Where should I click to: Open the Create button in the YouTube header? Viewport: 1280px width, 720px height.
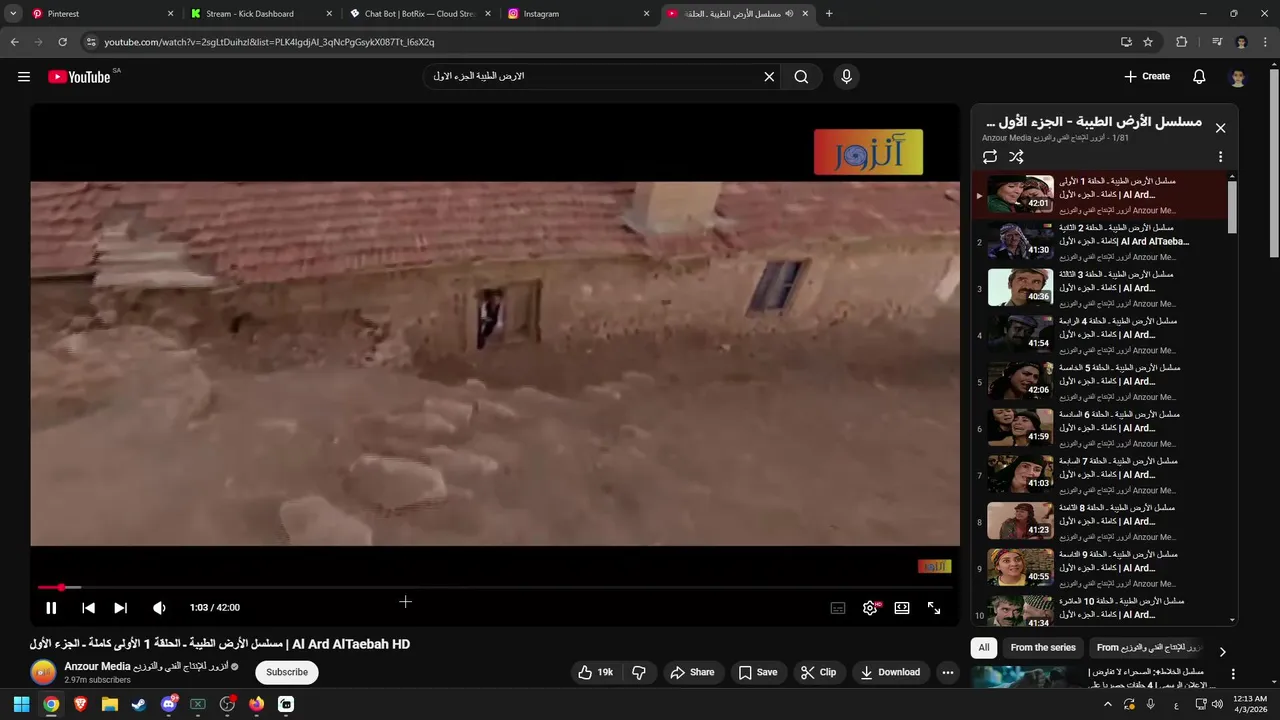1147,77
